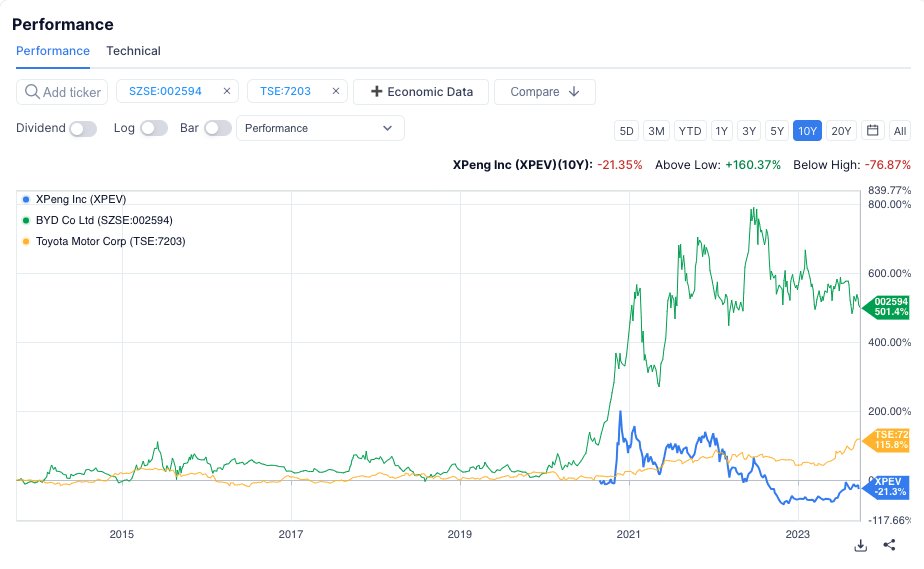
Task: Expand the Compare dropdown
Action: tap(544, 92)
